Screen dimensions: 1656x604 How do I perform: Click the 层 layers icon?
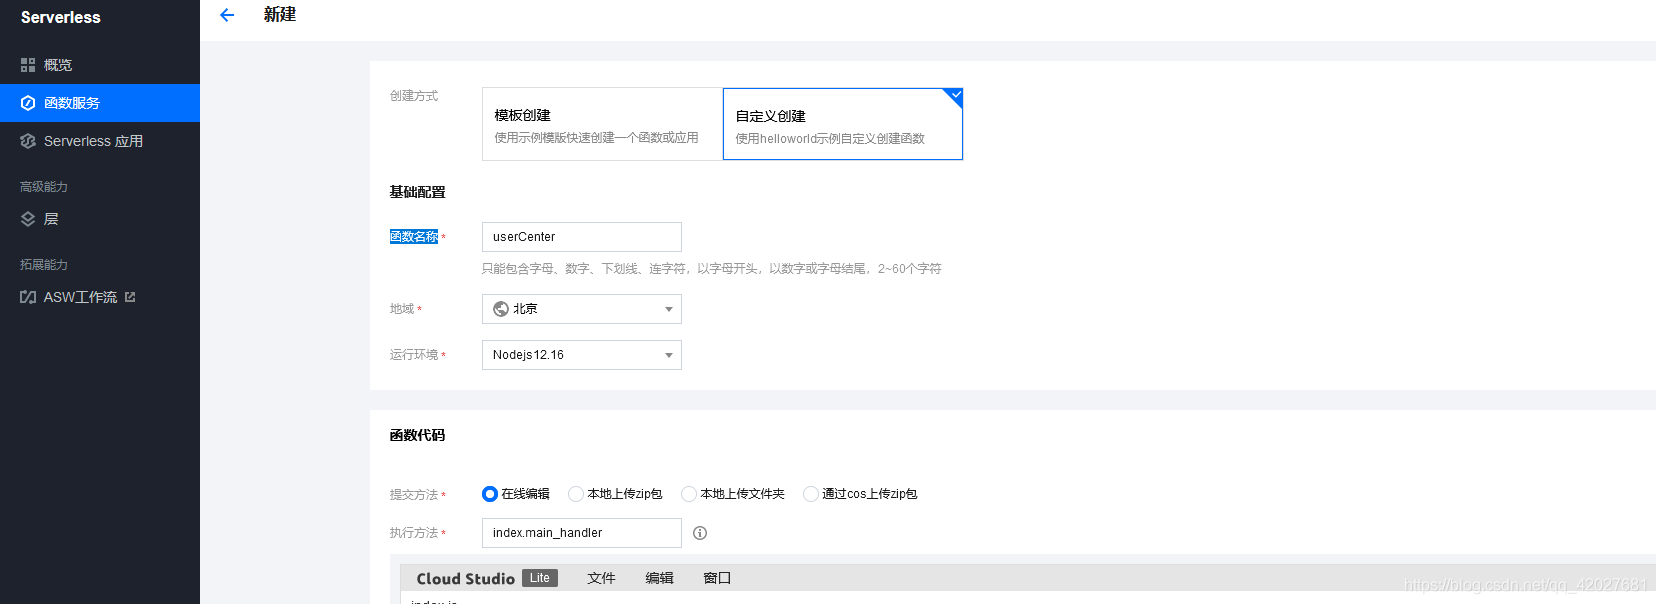(x=28, y=219)
